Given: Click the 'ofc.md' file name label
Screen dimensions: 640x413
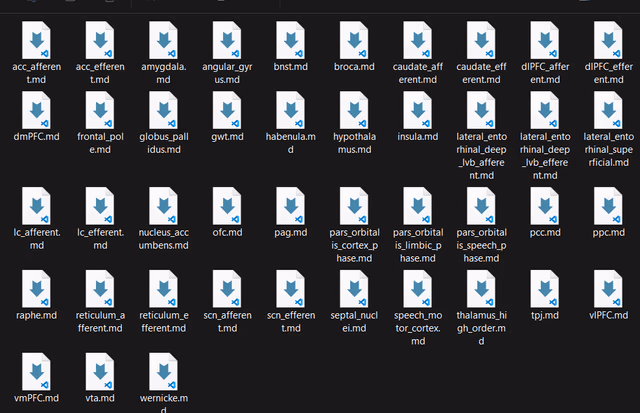Looking at the screenshot, I should (x=227, y=232).
